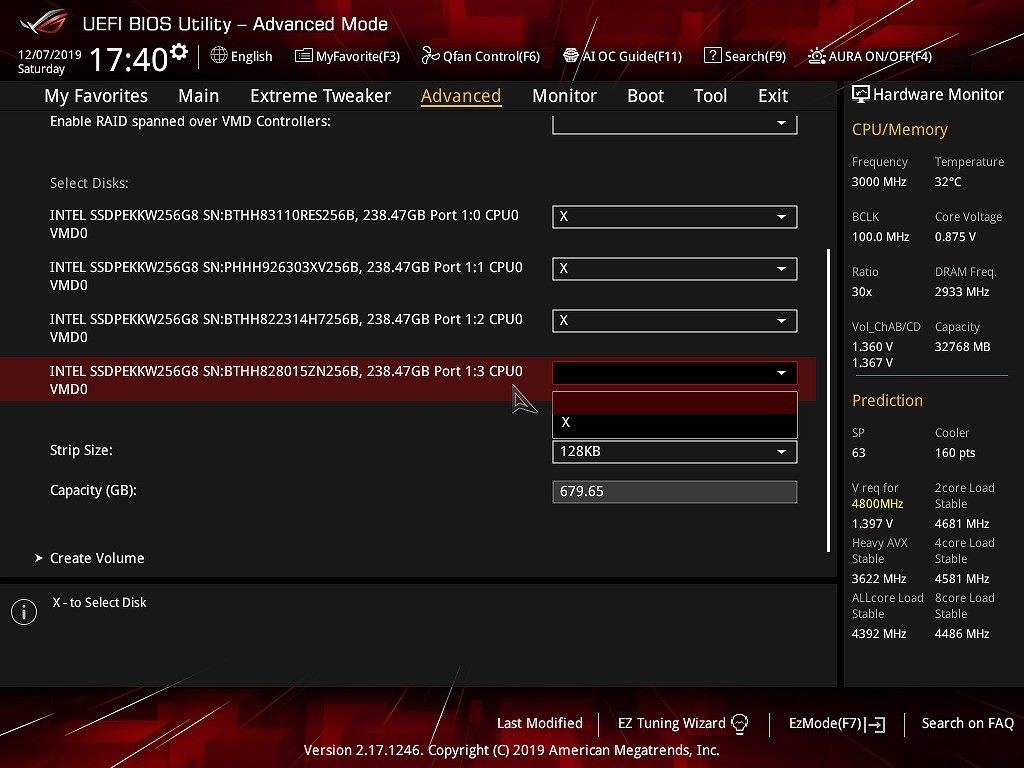Click the Capacity (GB) input field

(x=674, y=492)
